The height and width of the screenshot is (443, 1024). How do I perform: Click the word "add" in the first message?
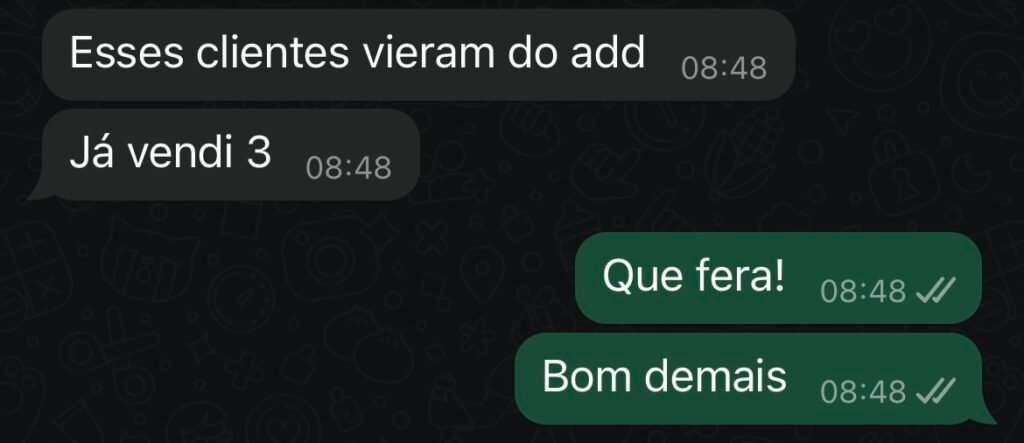tap(608, 52)
